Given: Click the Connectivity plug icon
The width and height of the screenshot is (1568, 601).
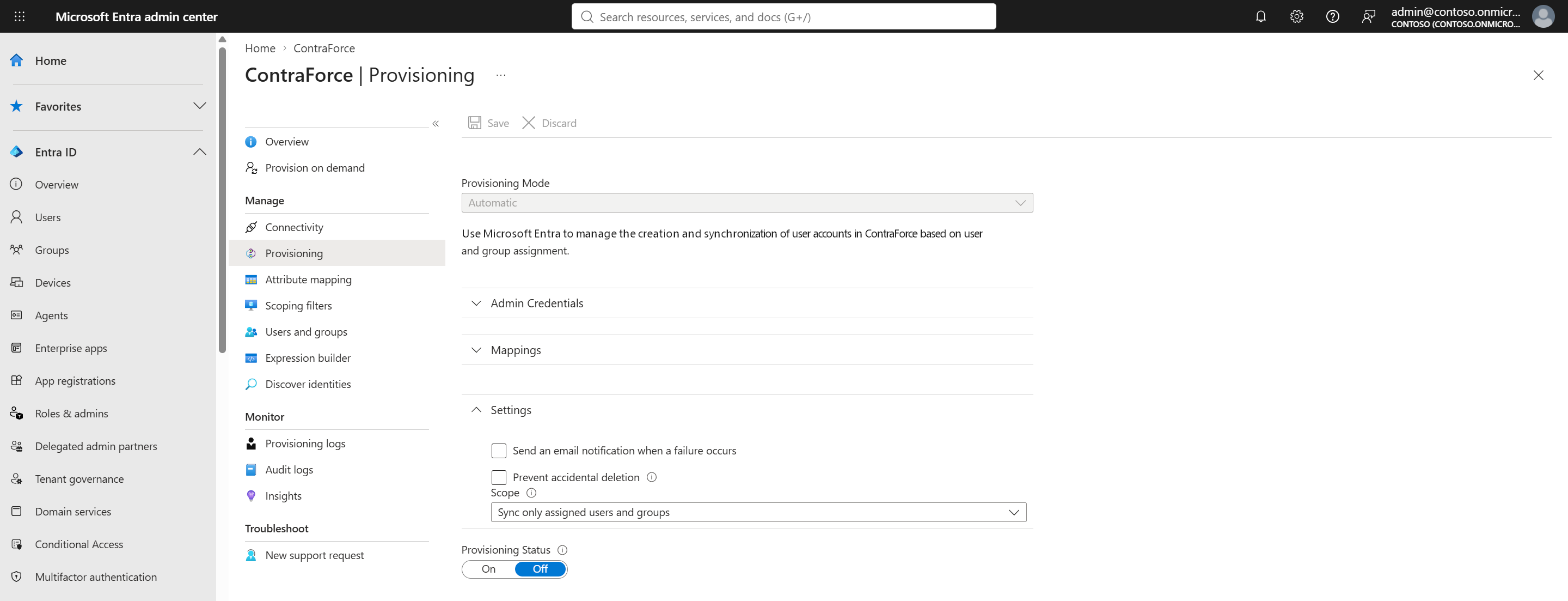Looking at the screenshot, I should click(251, 227).
